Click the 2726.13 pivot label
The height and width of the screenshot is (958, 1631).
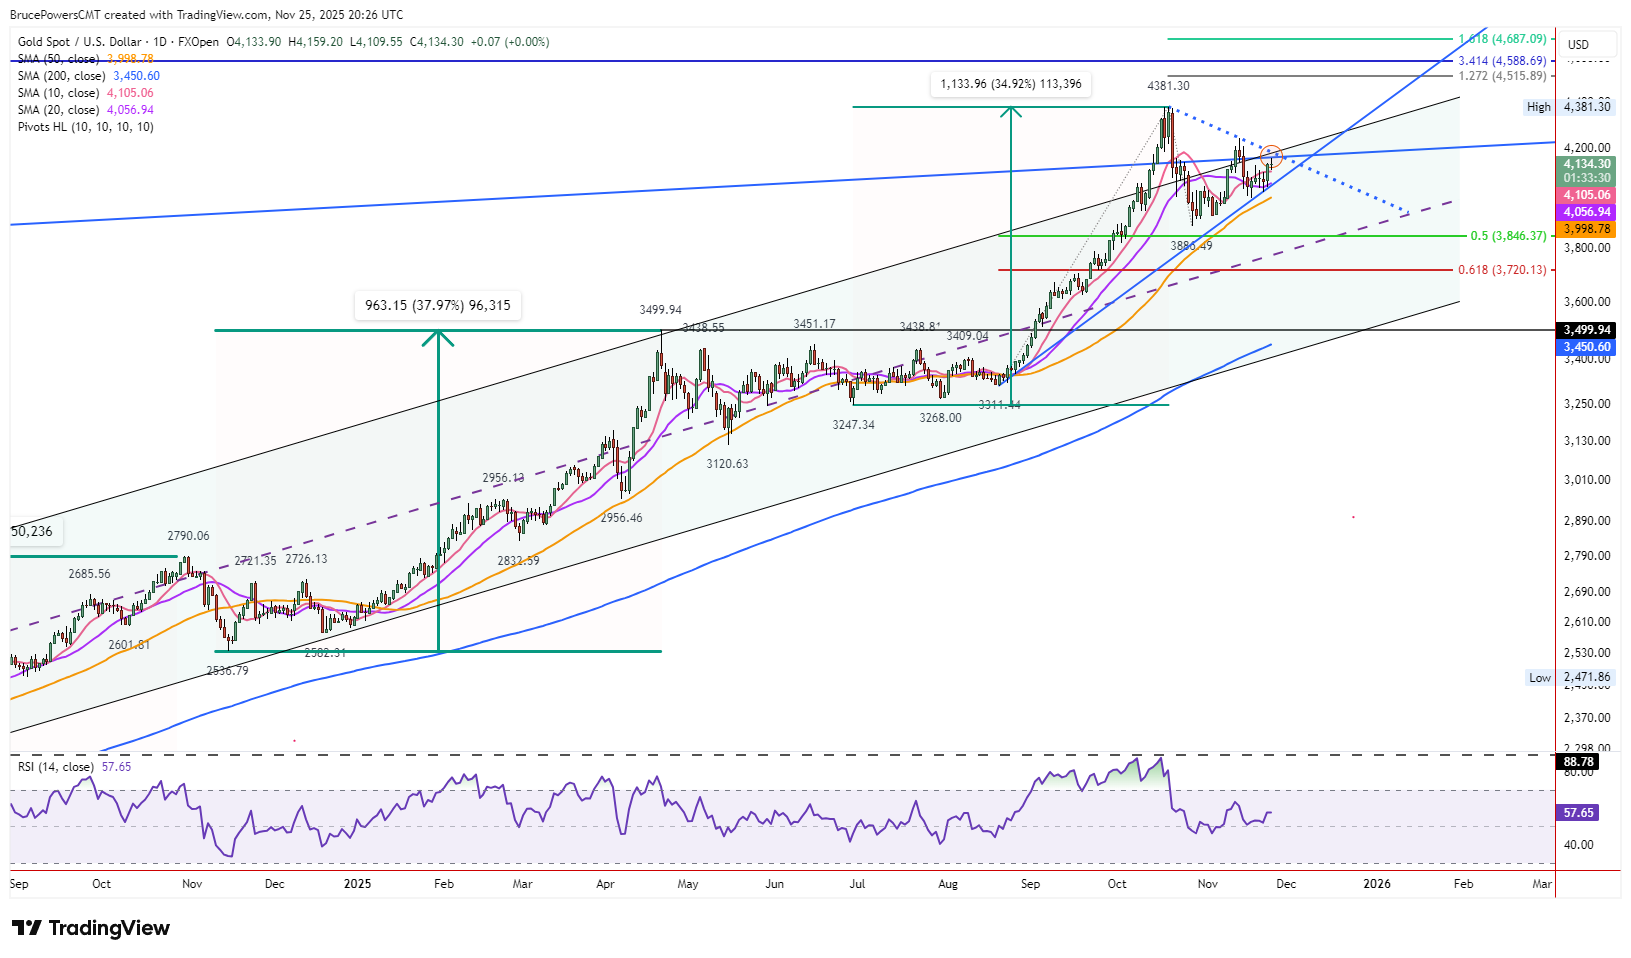coord(306,559)
